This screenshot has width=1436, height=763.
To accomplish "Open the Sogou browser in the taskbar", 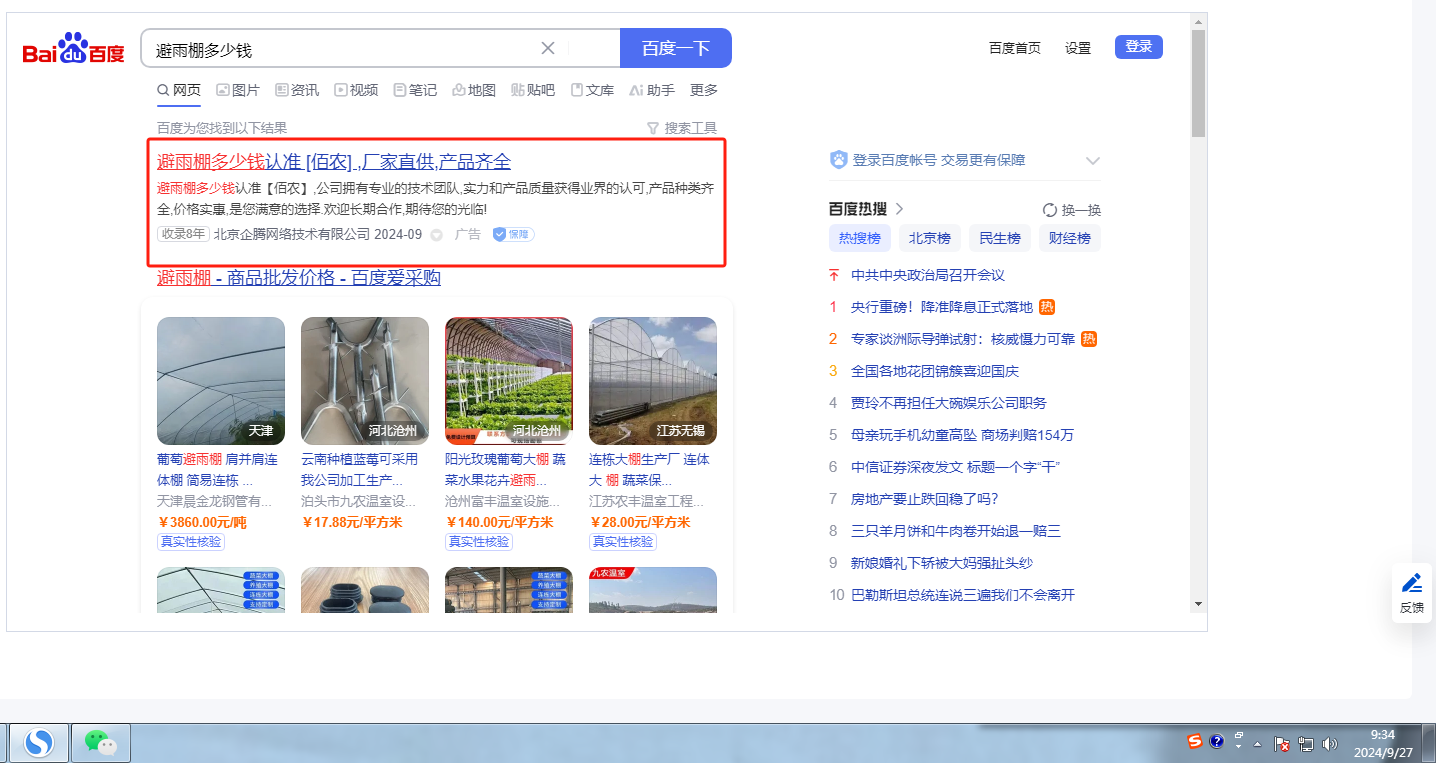I will [40, 742].
